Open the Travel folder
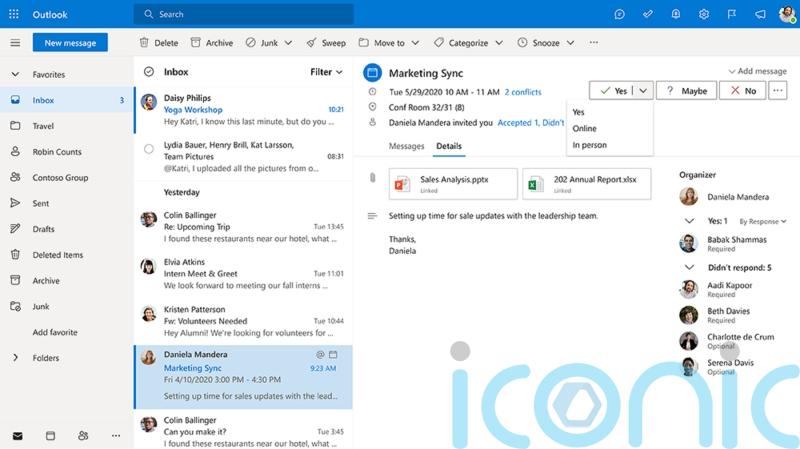 (67, 126)
